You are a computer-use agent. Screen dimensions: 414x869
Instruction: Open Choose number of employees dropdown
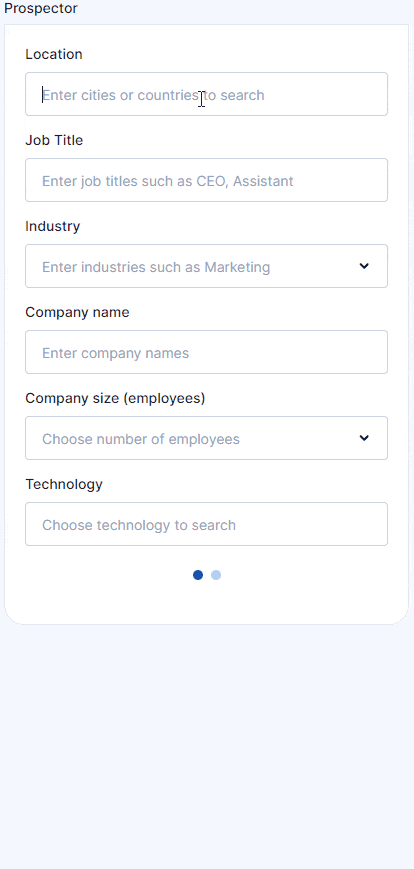pyautogui.click(x=206, y=438)
